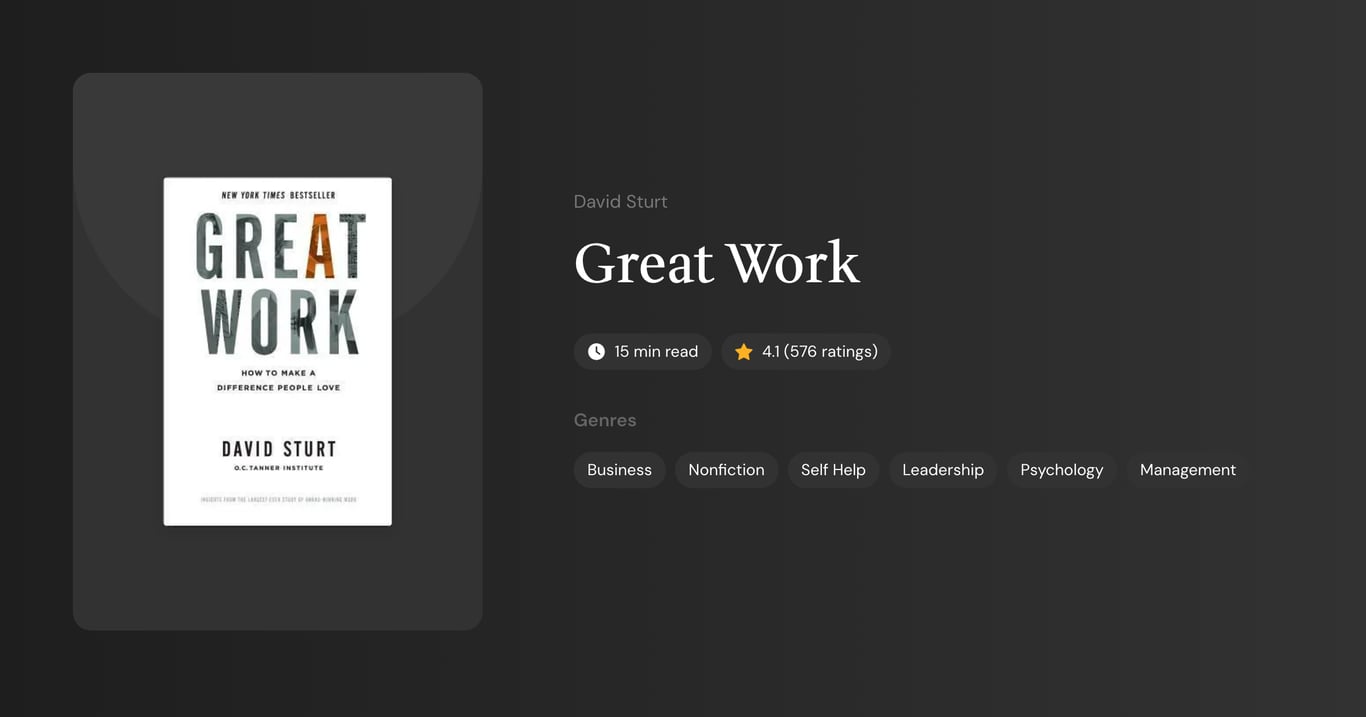The image size is (1366, 717).
Task: Select the Psychology genre tag
Action: (1061, 469)
